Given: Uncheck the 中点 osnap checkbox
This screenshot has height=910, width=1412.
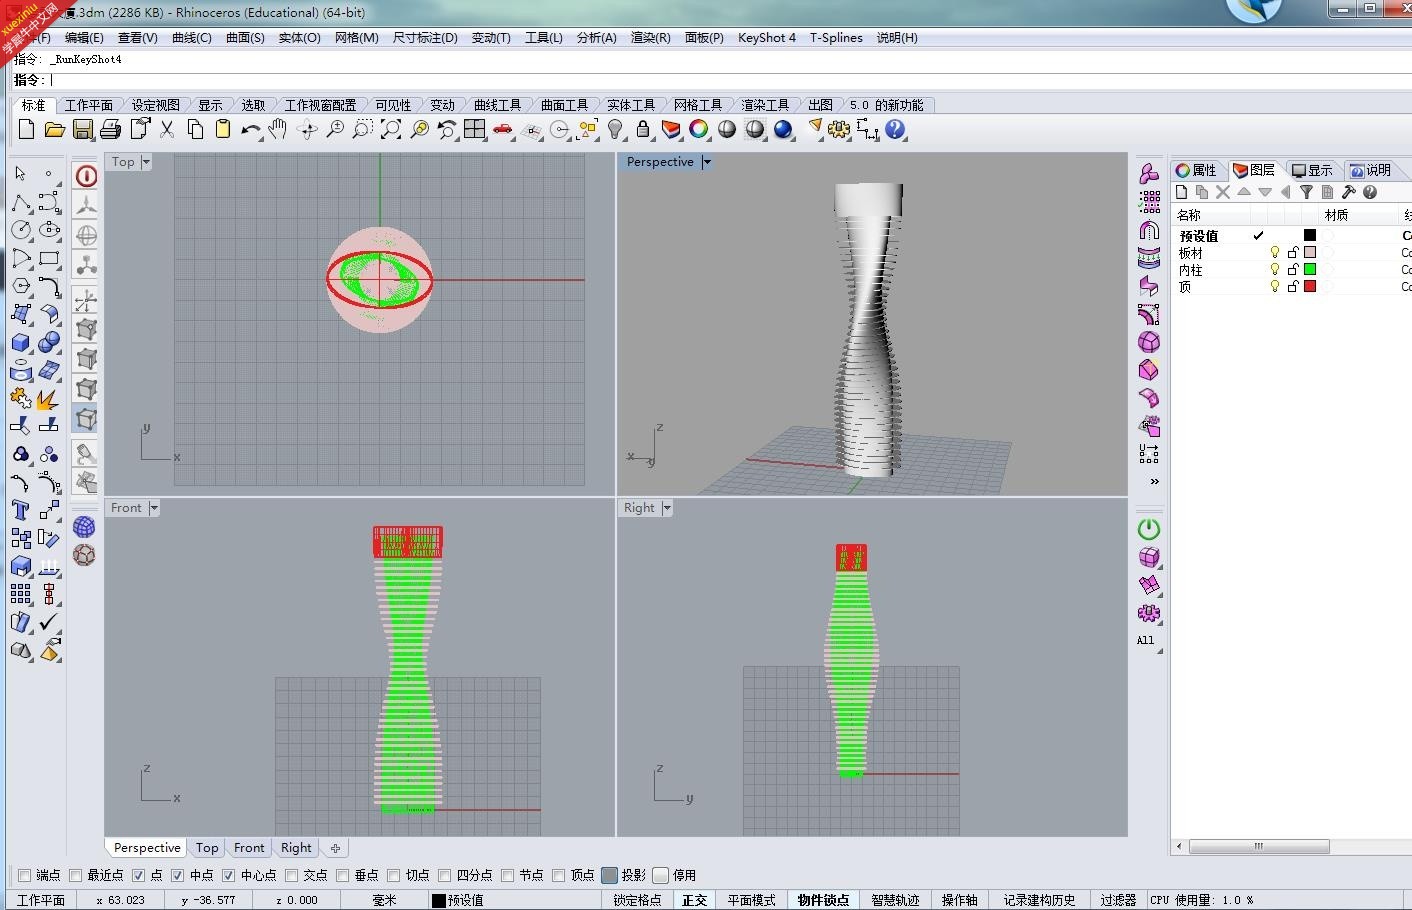Looking at the screenshot, I should [177, 875].
